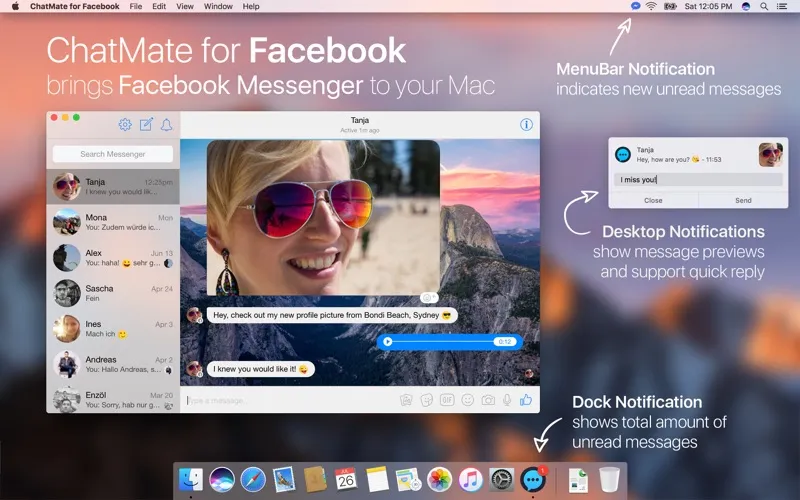Send a thumbs-up like
This screenshot has width=800, height=500.
526,399
